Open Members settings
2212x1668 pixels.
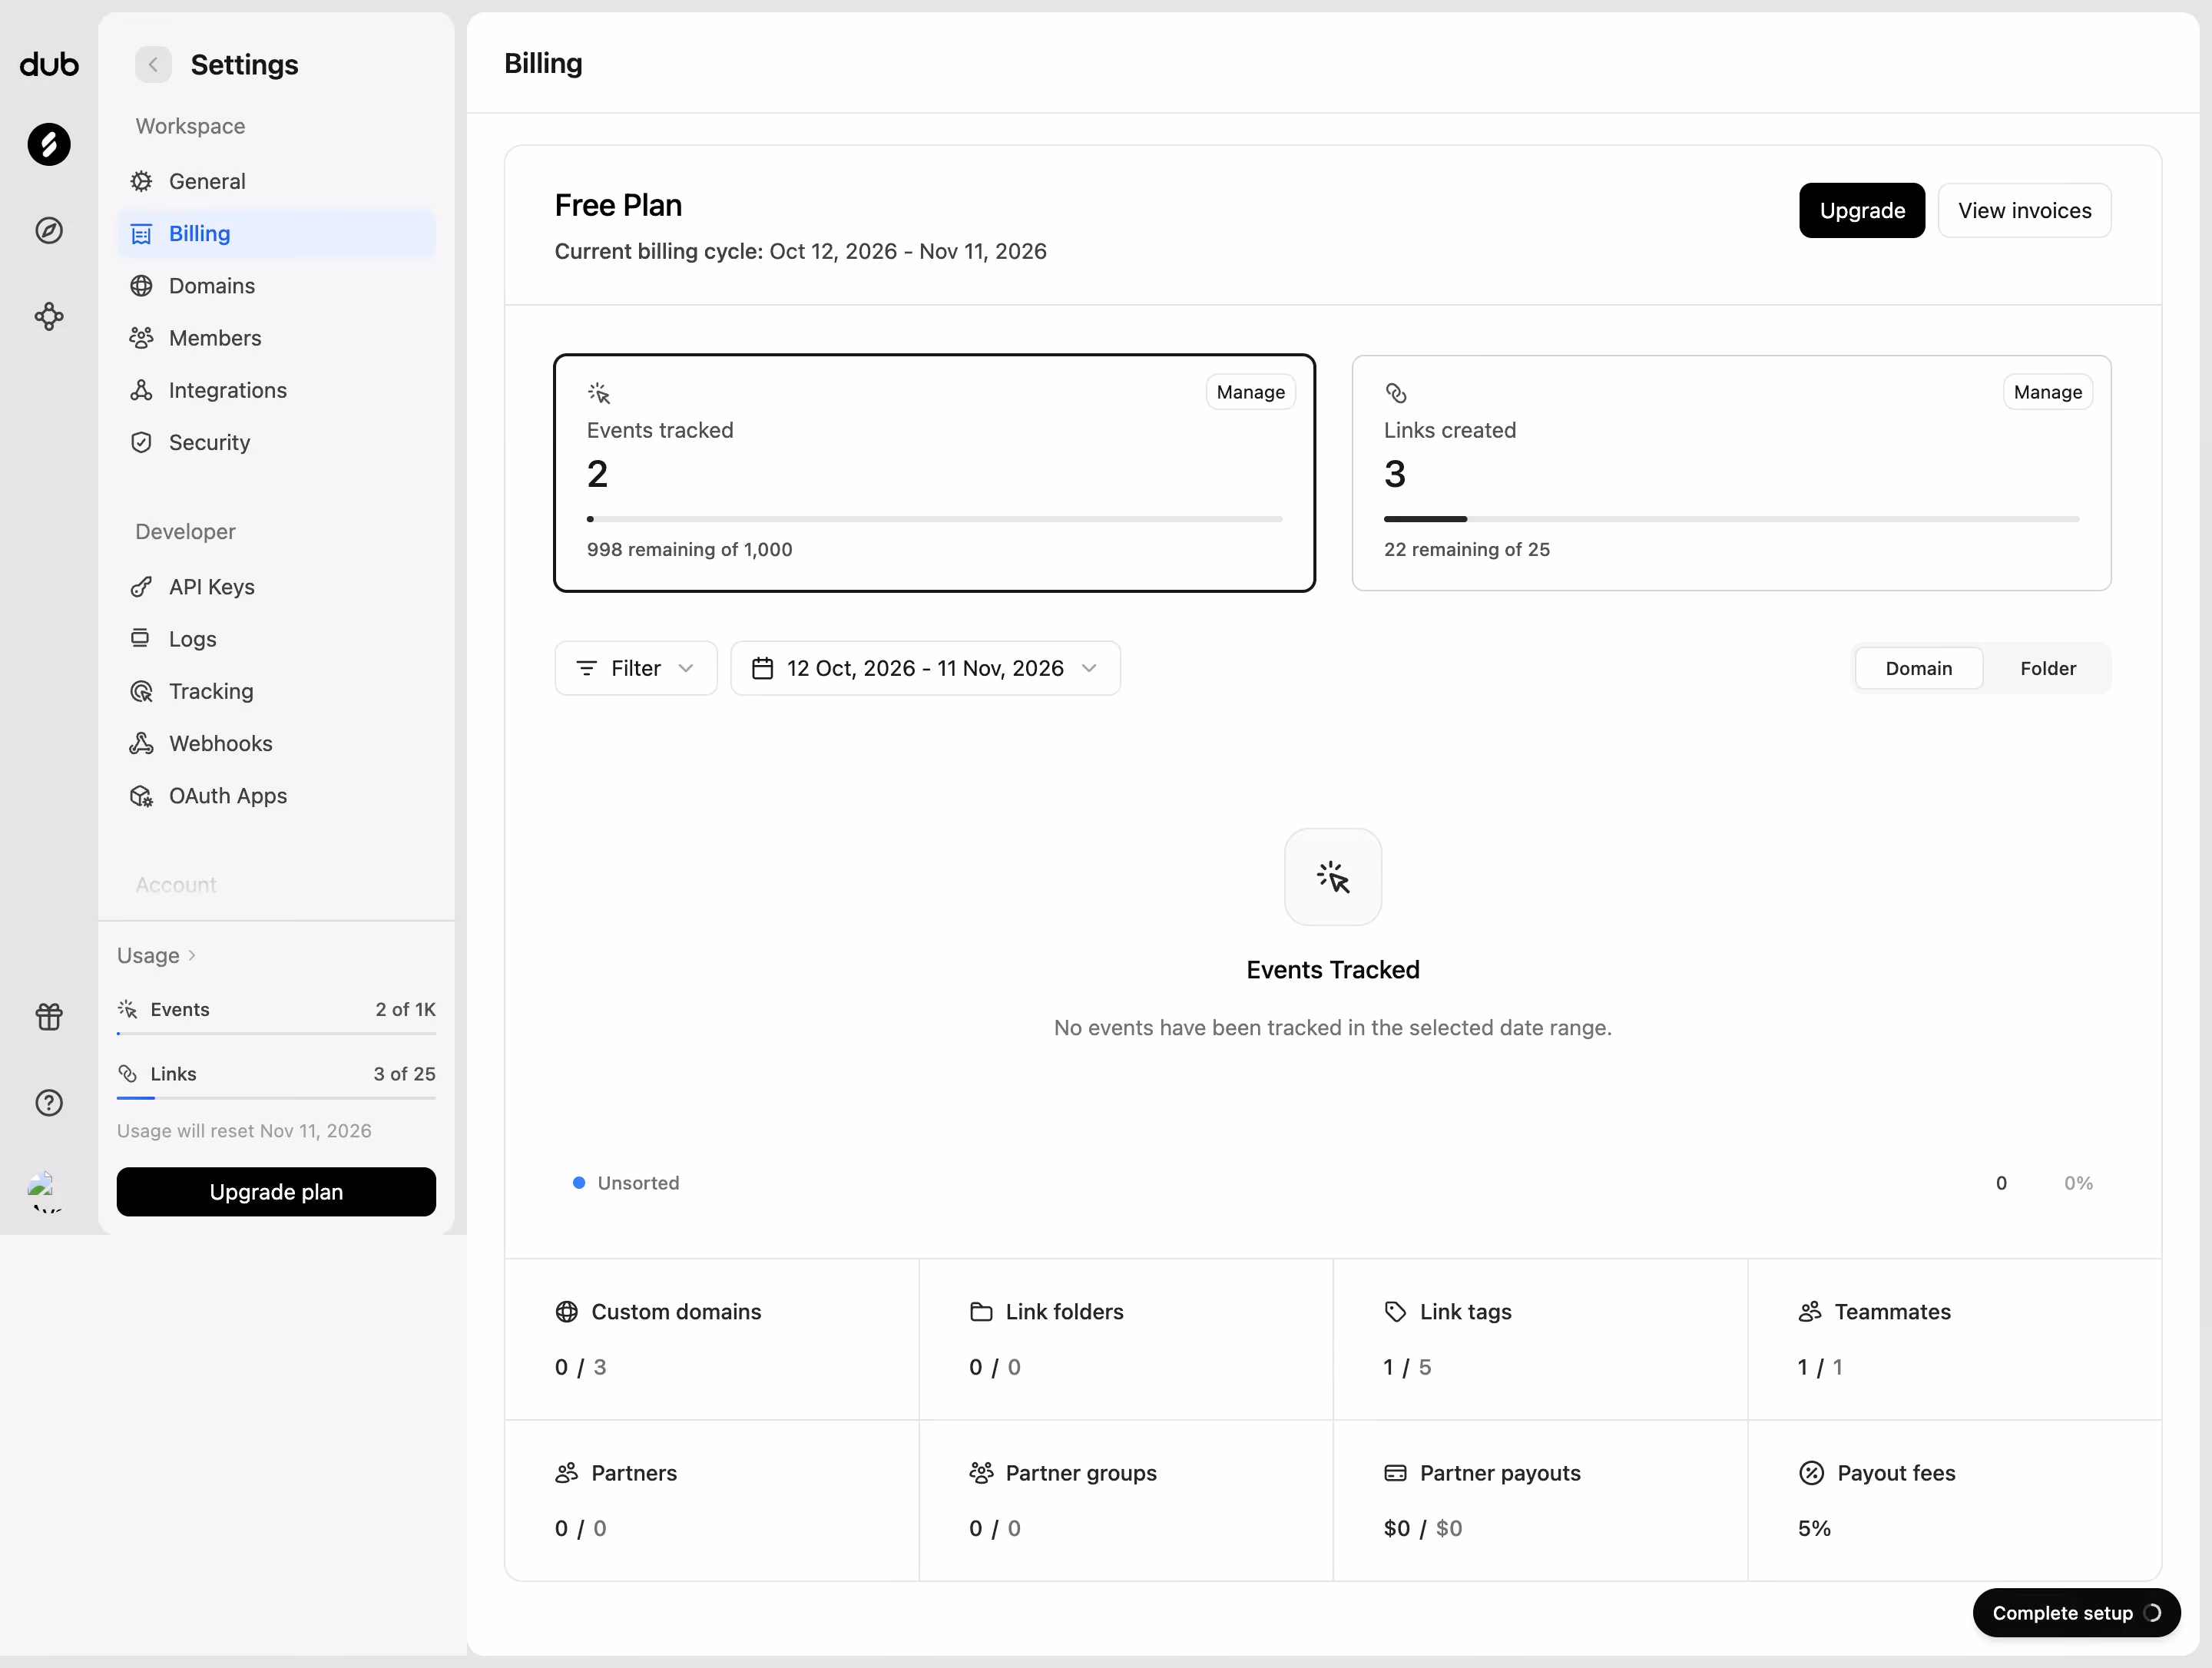pos(276,338)
